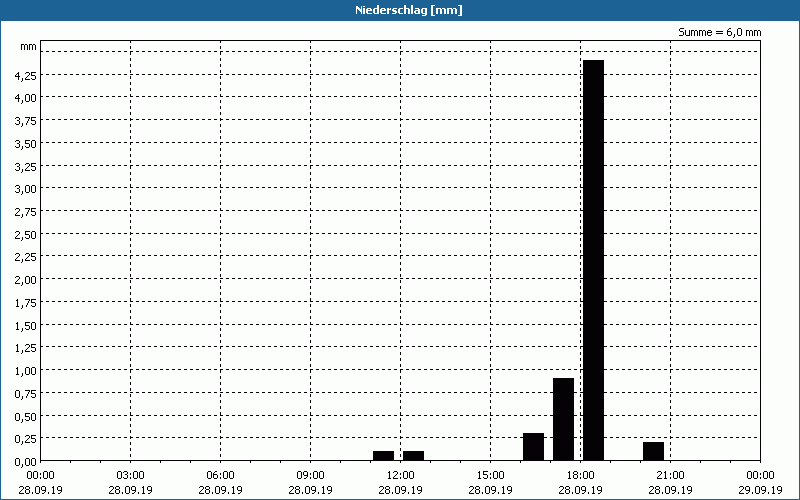Select the 09:00 time label

point(310,476)
